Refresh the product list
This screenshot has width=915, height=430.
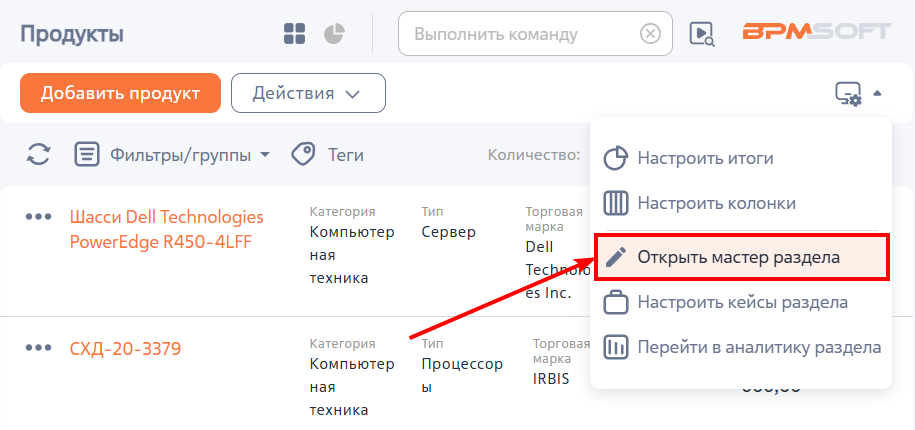[x=39, y=155]
